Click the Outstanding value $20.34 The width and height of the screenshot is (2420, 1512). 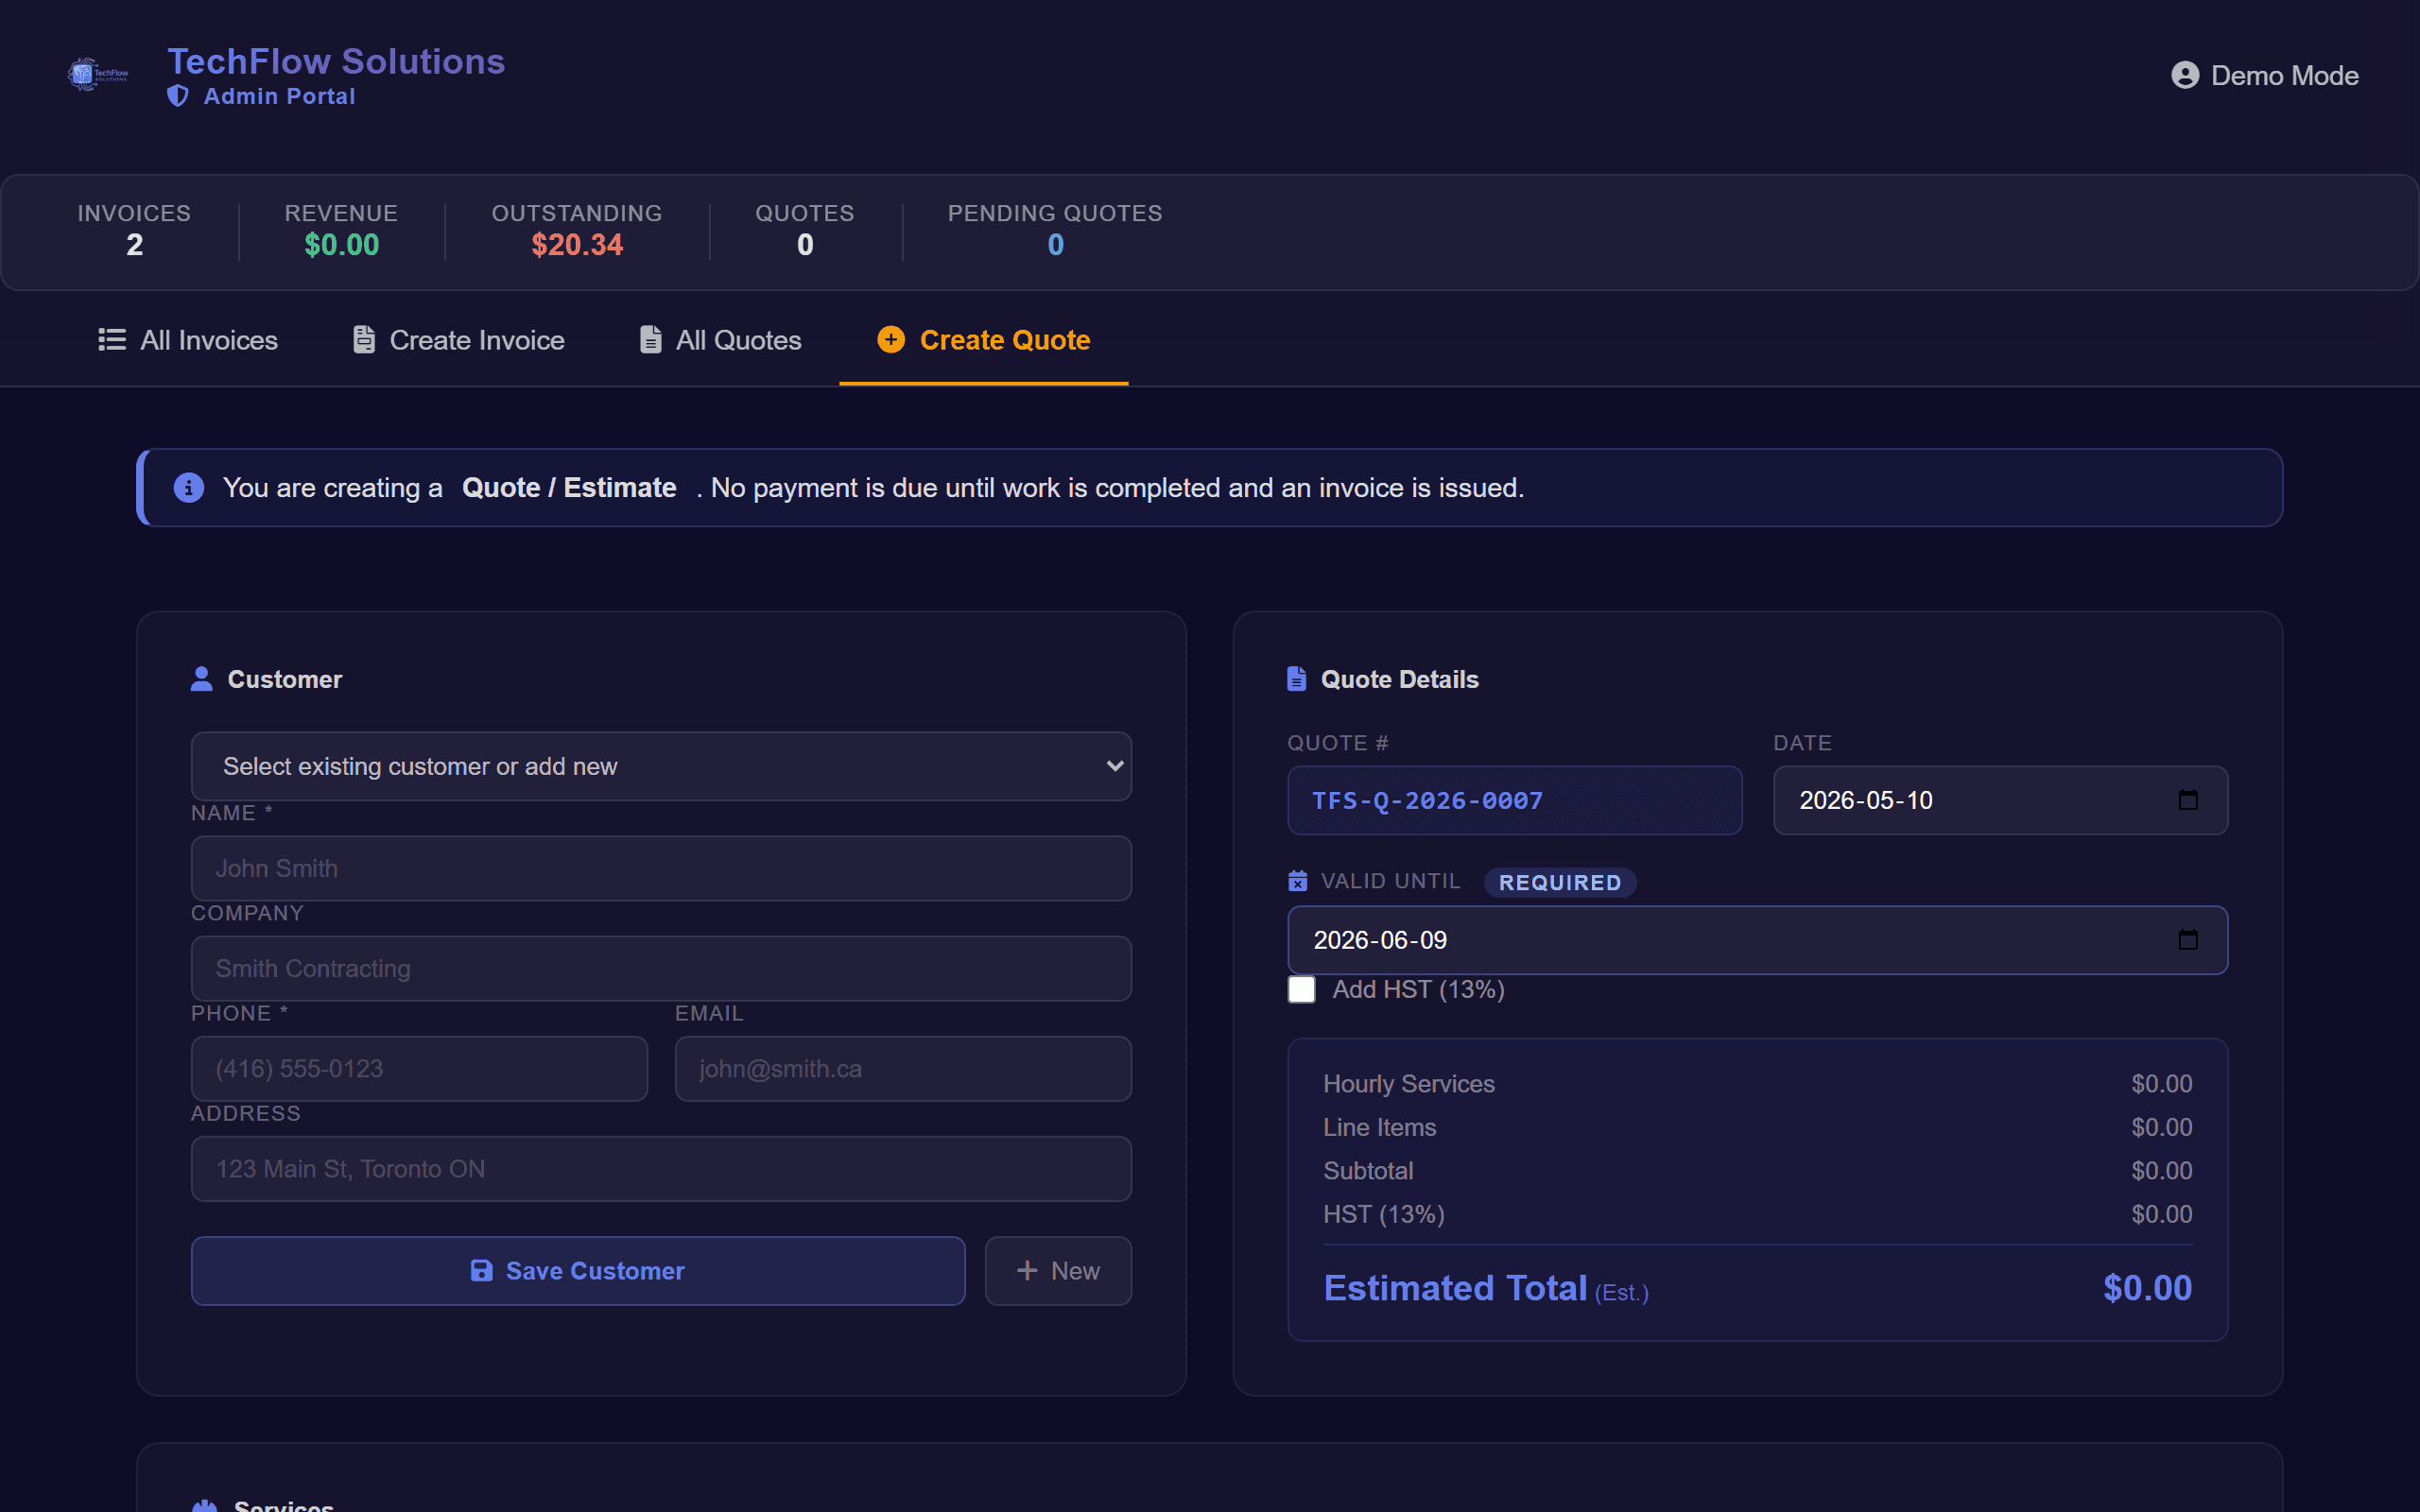[x=577, y=245]
